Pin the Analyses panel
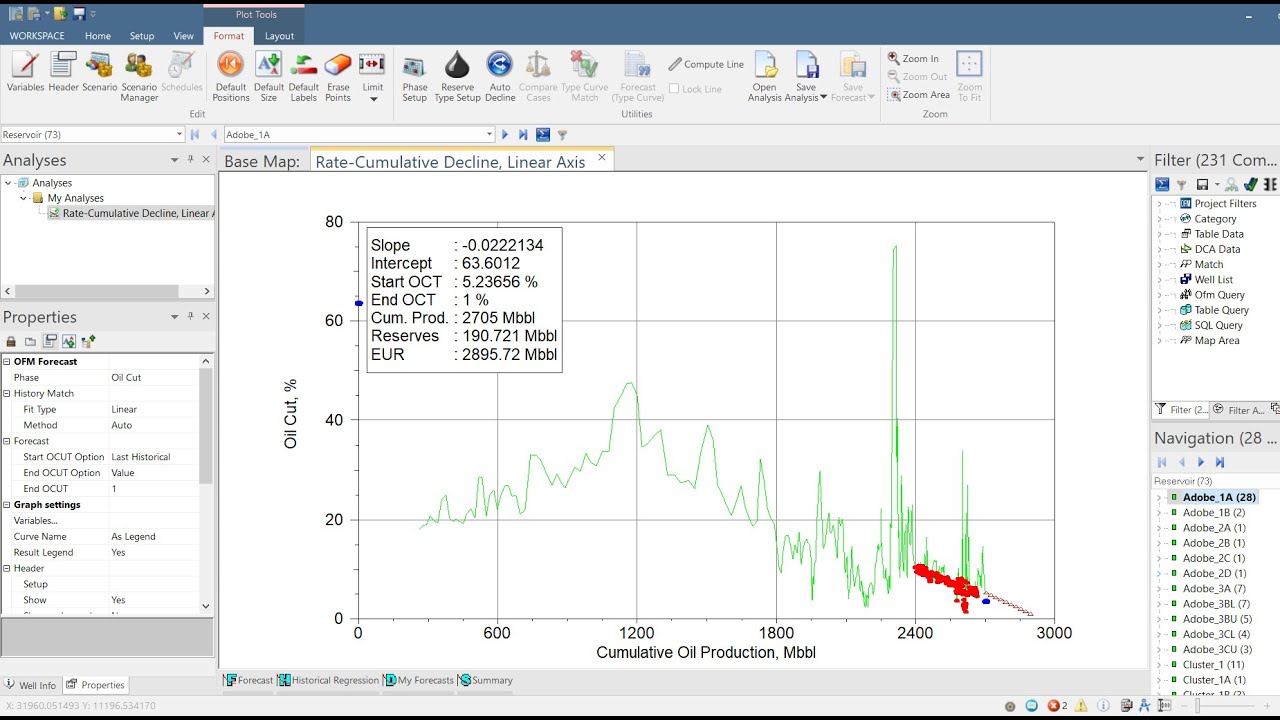1280x720 pixels. [x=190, y=160]
